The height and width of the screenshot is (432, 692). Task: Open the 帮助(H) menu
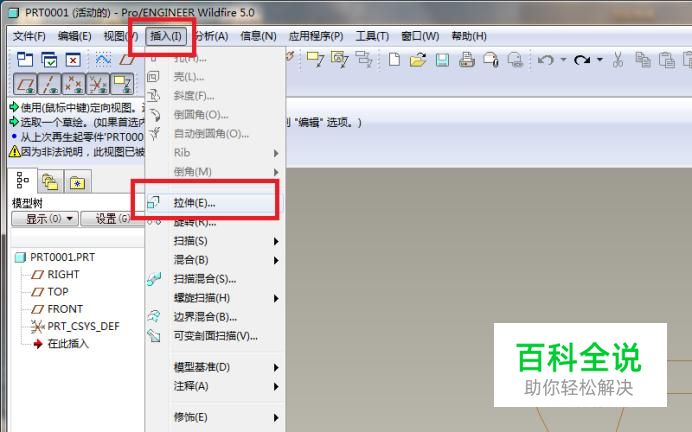[x=469, y=36]
